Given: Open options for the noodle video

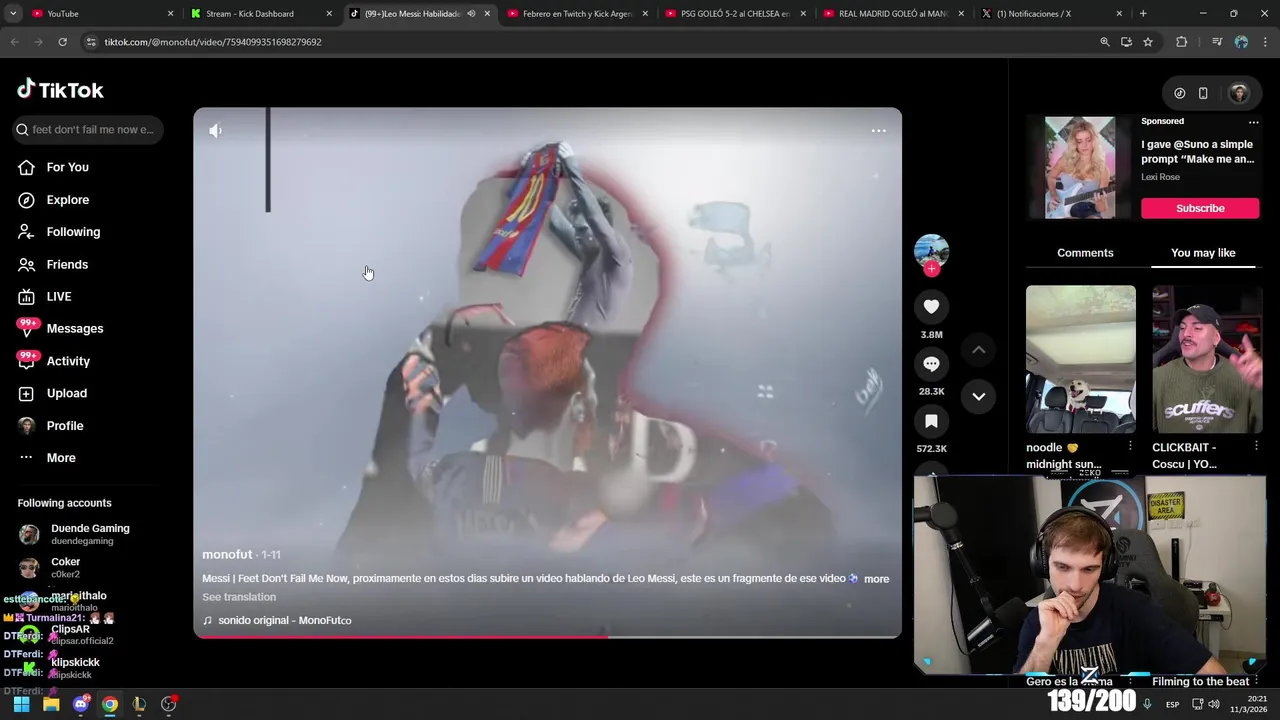Looking at the screenshot, I should coord(1130,446).
